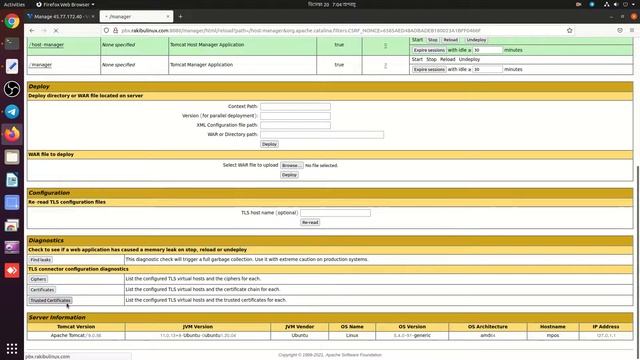Image resolution: width=640 pixels, height=360 pixels.
Task: Open the Firefox hamburger menu
Action: (x=632, y=31)
